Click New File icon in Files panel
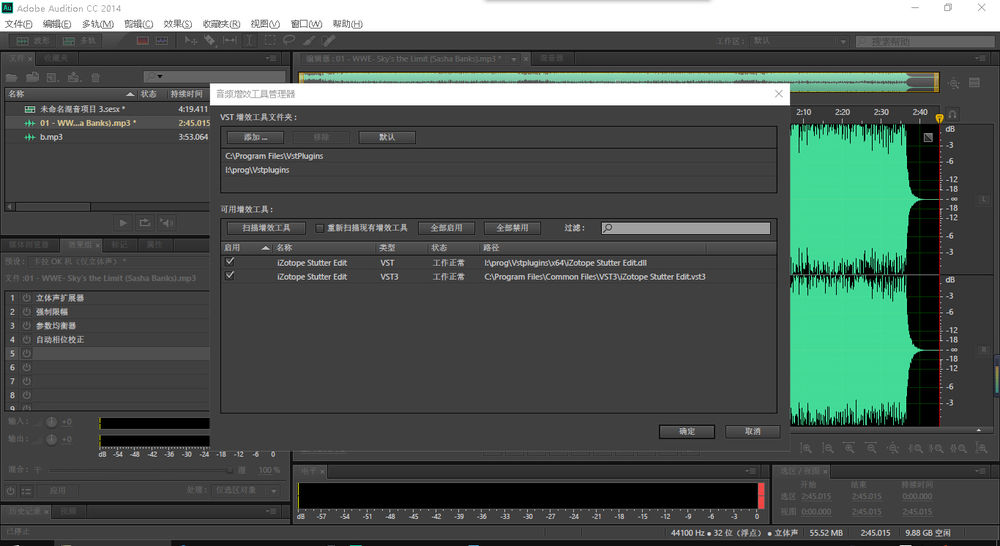Screen dimensions: 1000x546 coord(53,77)
